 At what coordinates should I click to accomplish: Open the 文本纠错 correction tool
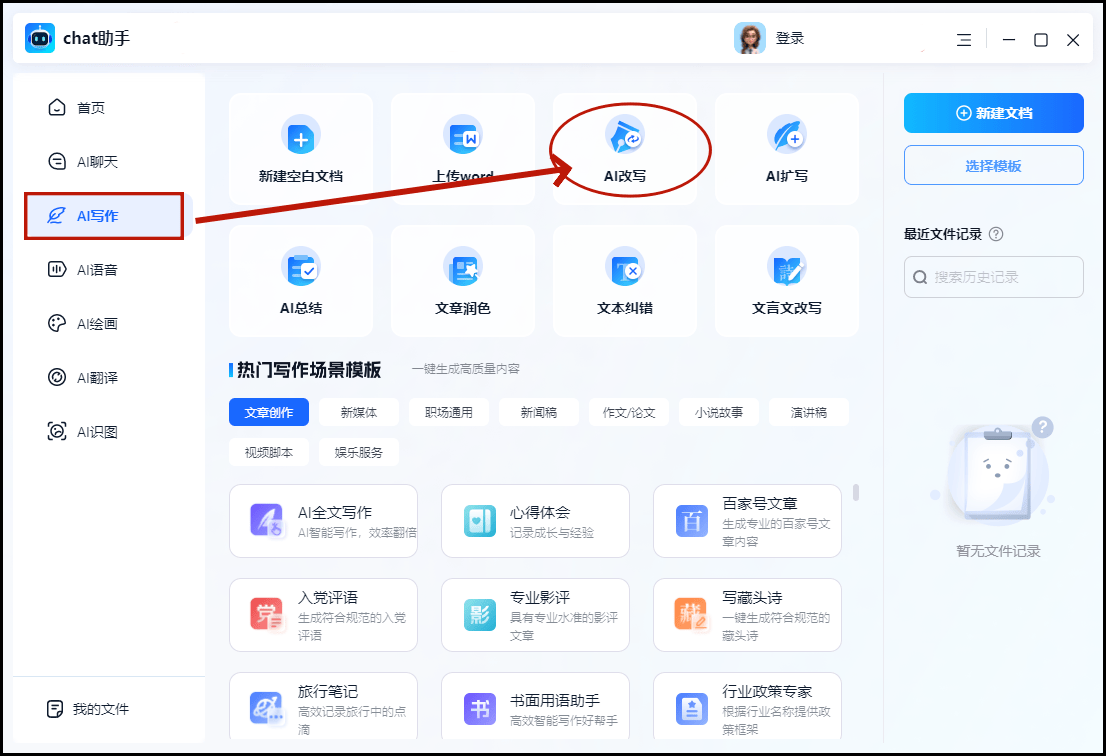coord(625,282)
